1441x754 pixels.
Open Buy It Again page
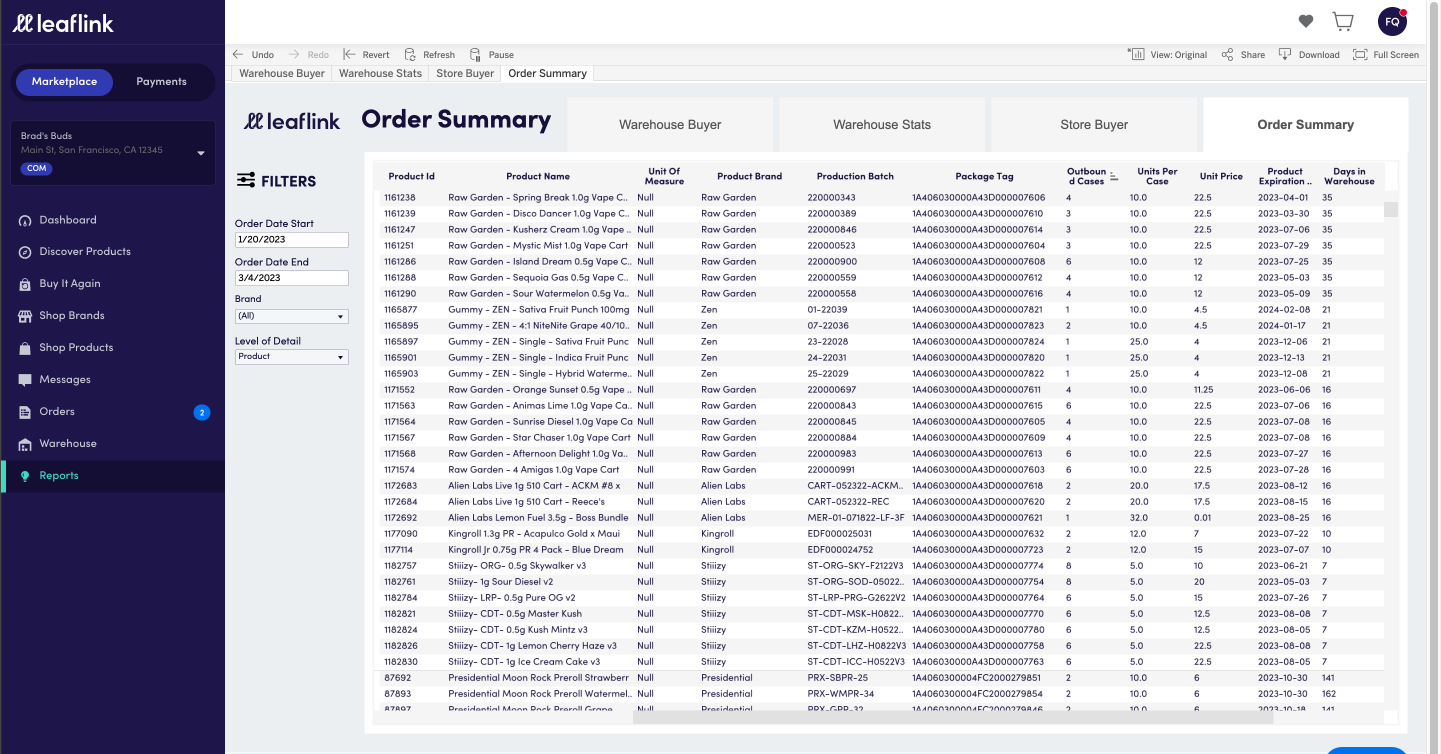(x=70, y=284)
